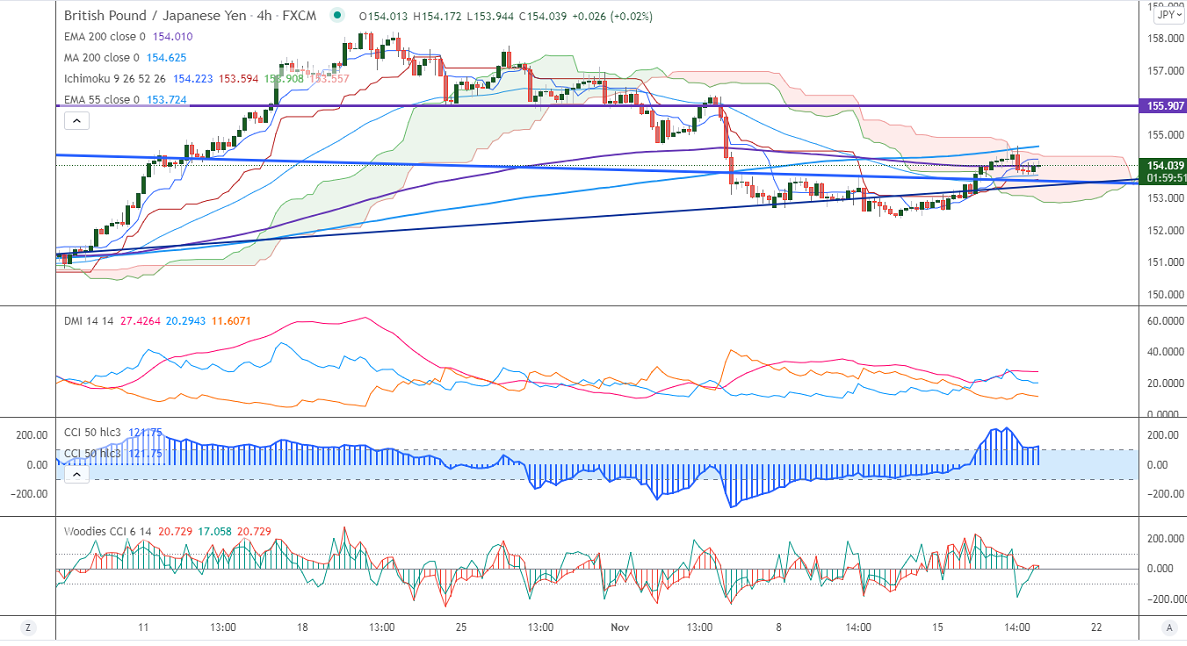Select the DMI 14 14 legend
This screenshot has width=1187, height=646.
point(89,321)
